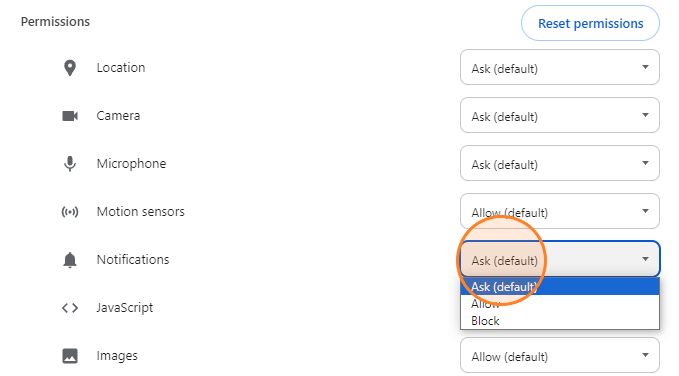This screenshot has width=679, height=376.
Task: Open the Camera permission dropdown
Action: [559, 115]
